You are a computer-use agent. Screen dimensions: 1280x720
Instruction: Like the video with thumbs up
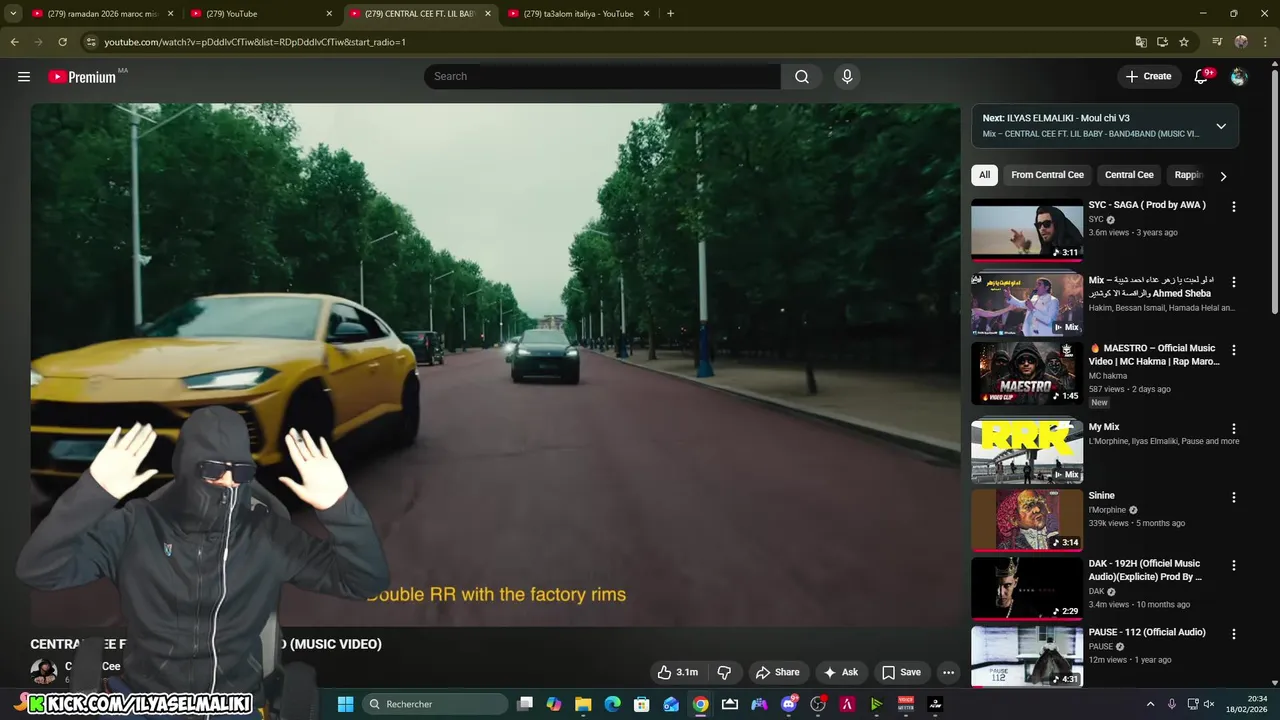point(677,672)
